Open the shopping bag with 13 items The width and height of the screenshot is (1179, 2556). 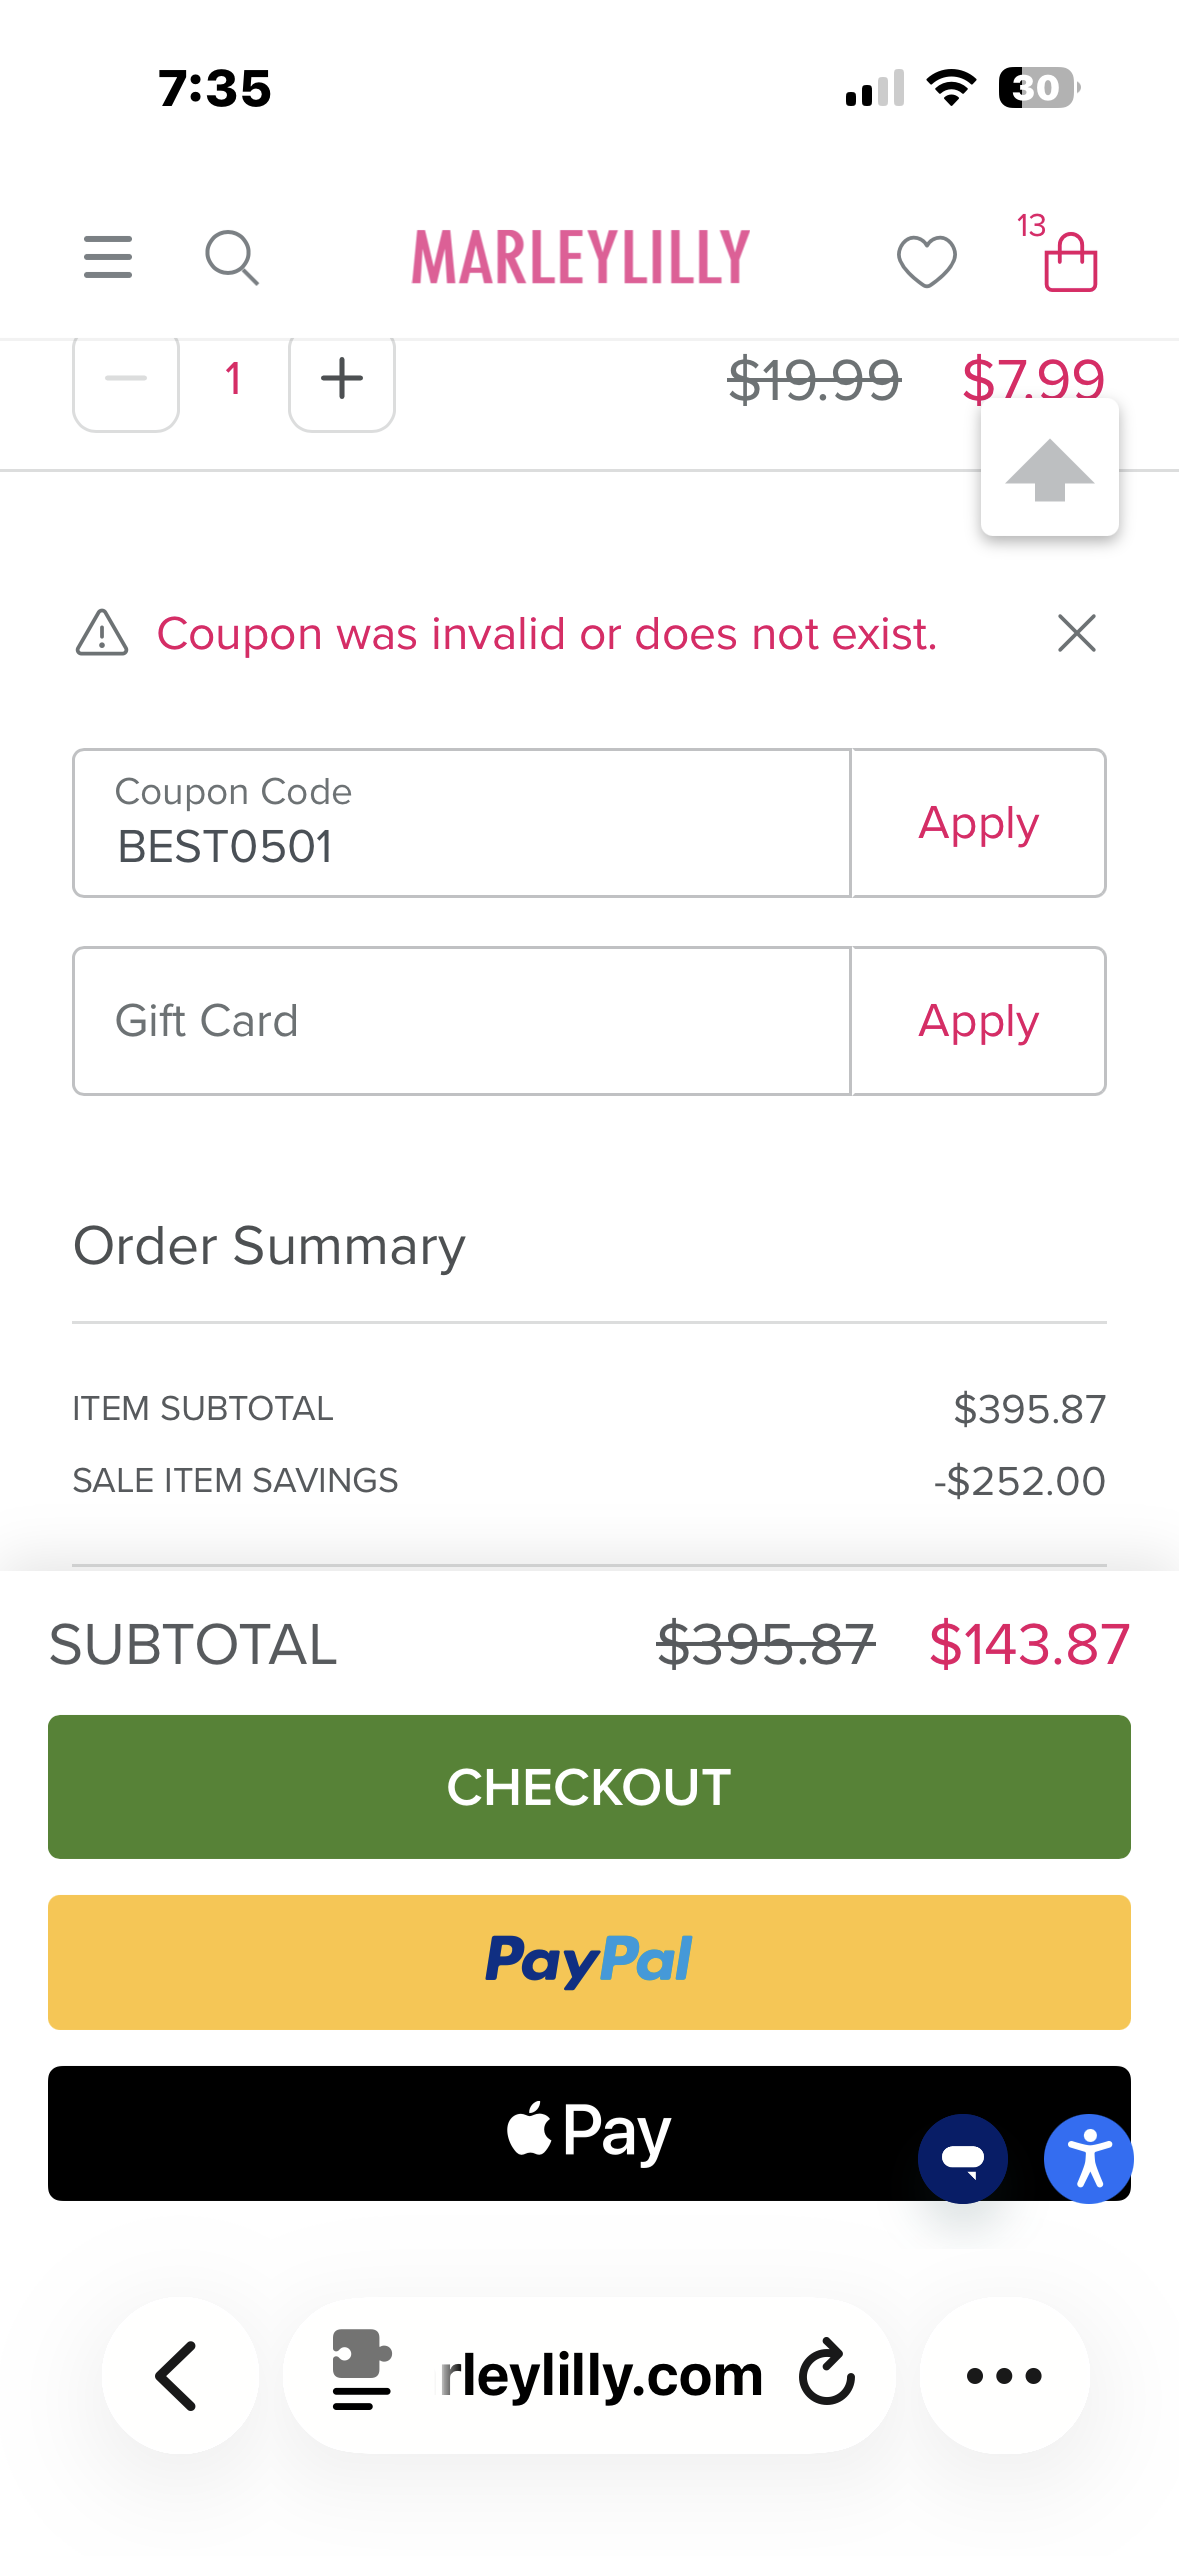1066,256
